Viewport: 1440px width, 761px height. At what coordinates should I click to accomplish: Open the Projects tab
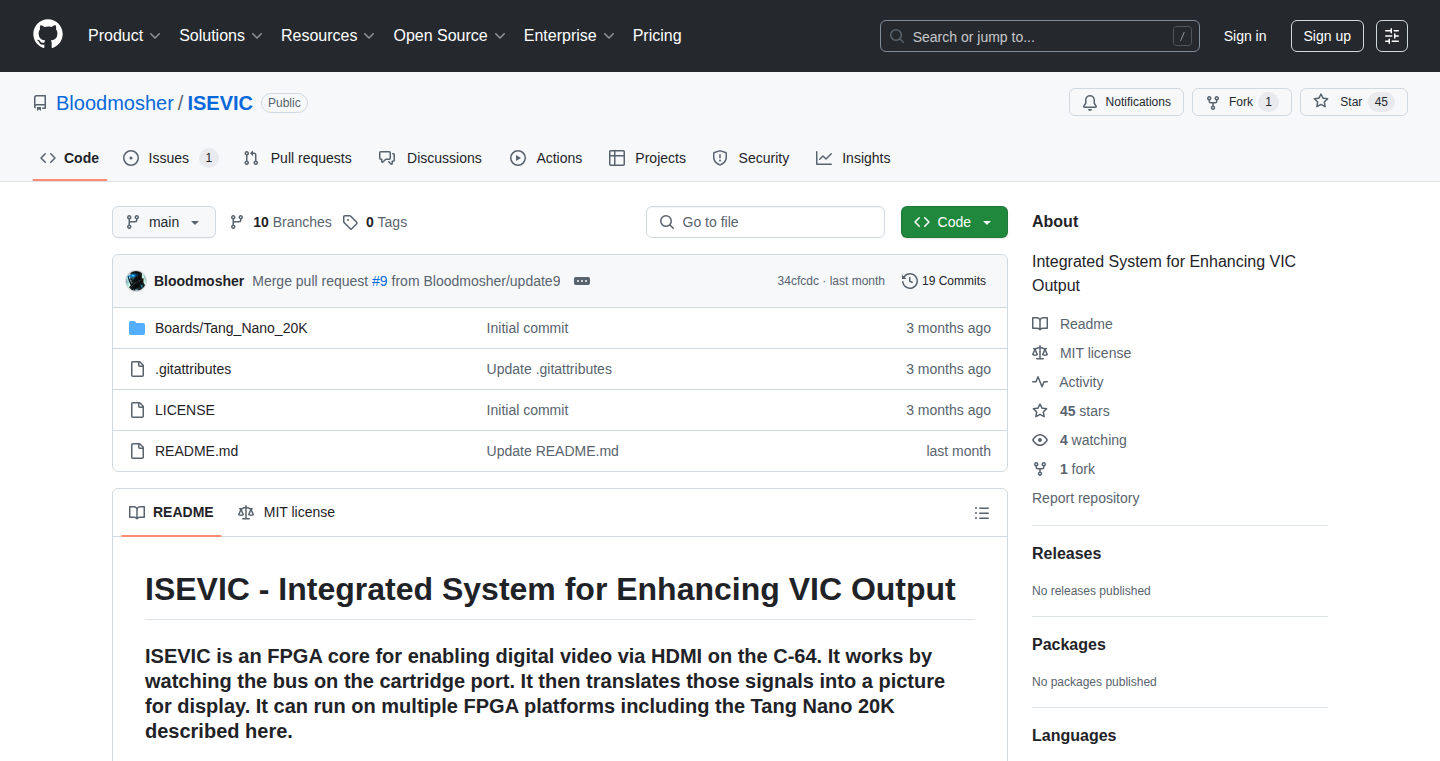tap(647, 158)
